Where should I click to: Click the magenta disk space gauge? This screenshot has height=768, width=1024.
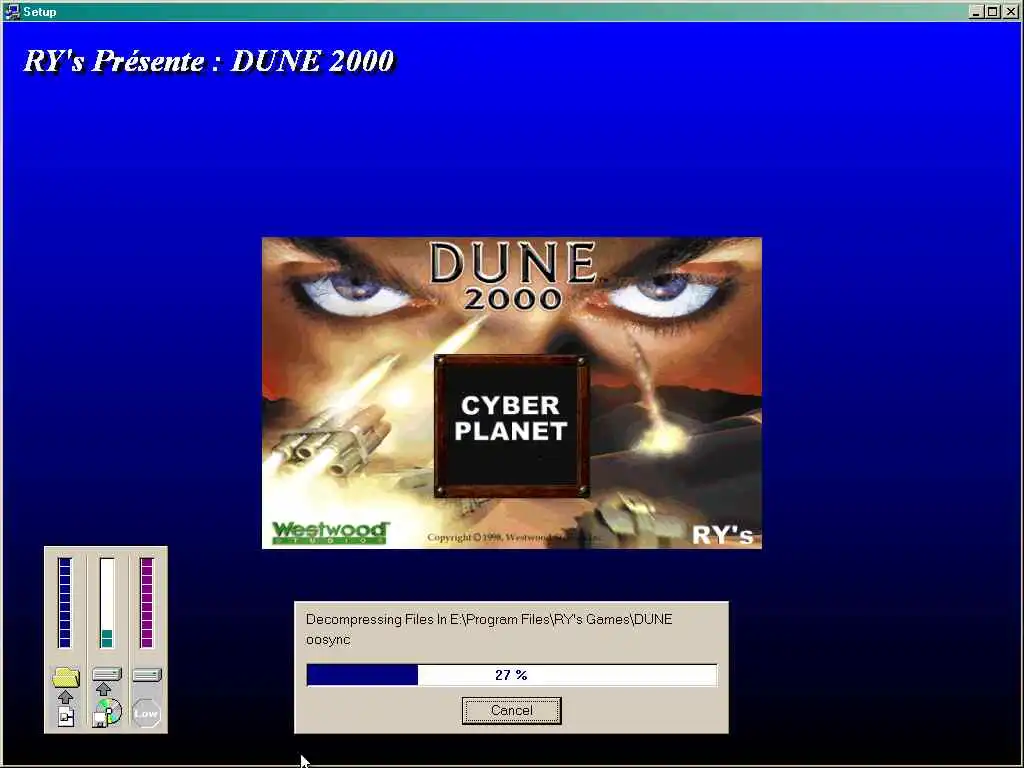pyautogui.click(x=147, y=602)
